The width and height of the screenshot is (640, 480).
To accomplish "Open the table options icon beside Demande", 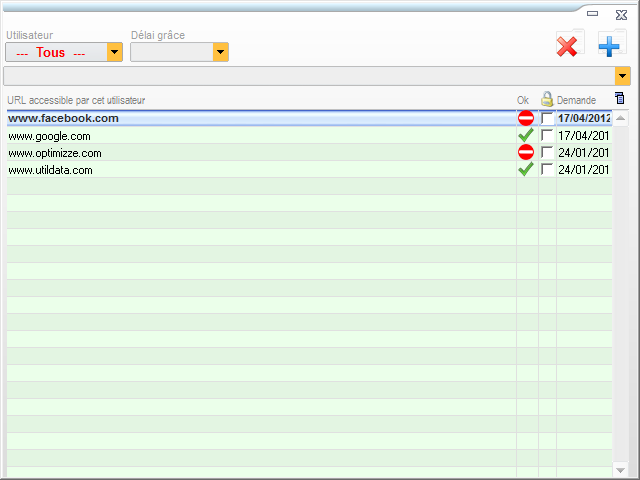I will 620,98.
